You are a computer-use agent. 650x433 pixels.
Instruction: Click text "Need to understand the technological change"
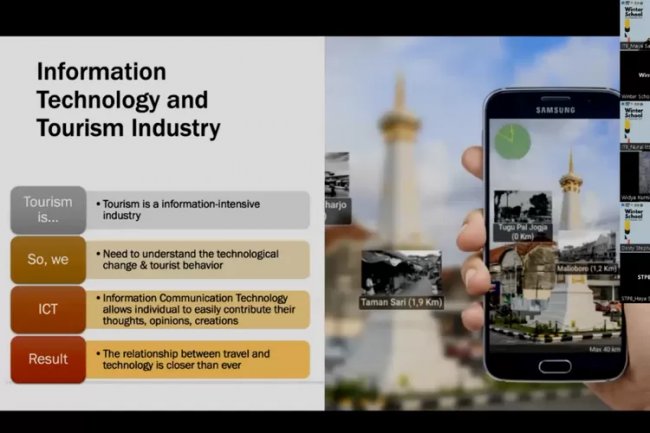pyautogui.click(x=190, y=259)
